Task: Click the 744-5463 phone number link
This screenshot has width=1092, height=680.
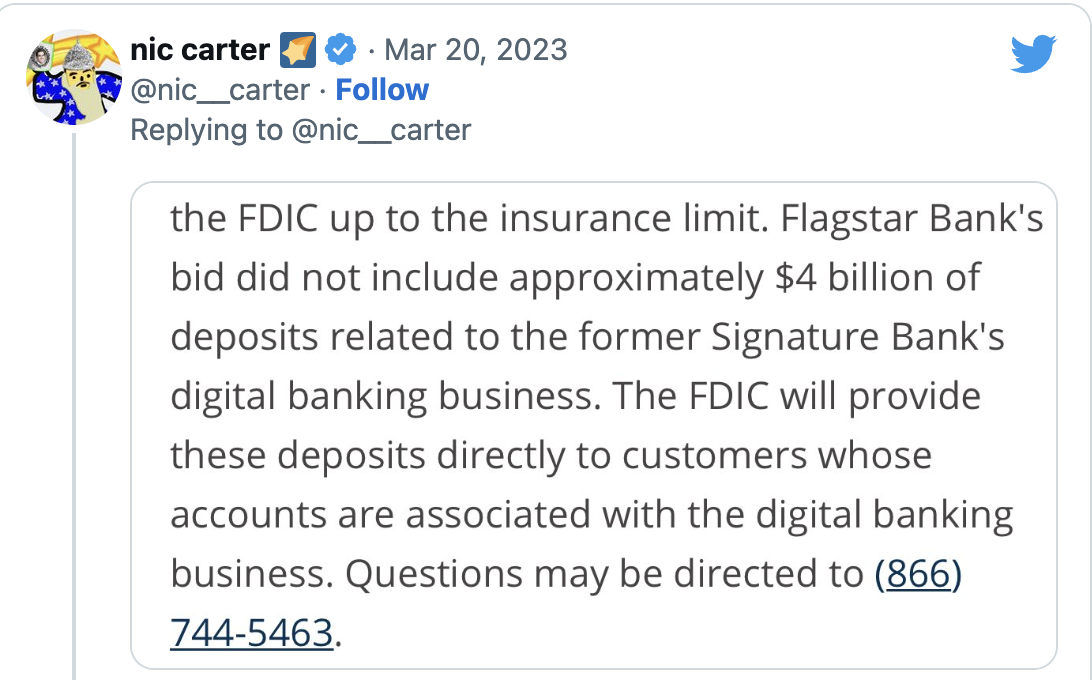Action: [x=251, y=633]
